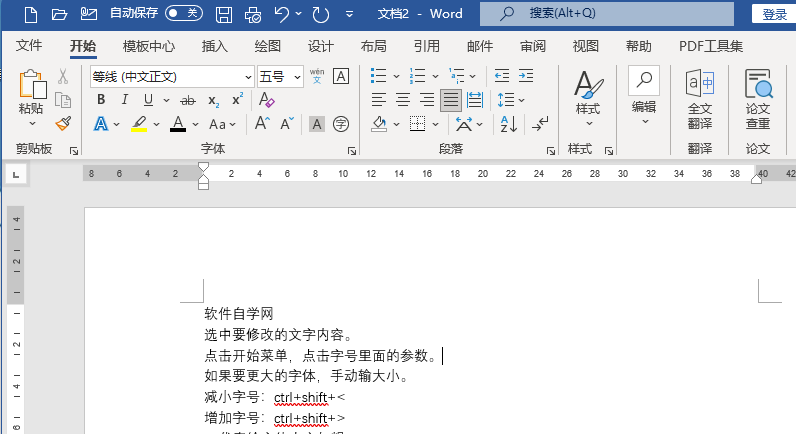Open the font dialog launcher in 字体 group

tap(352, 151)
